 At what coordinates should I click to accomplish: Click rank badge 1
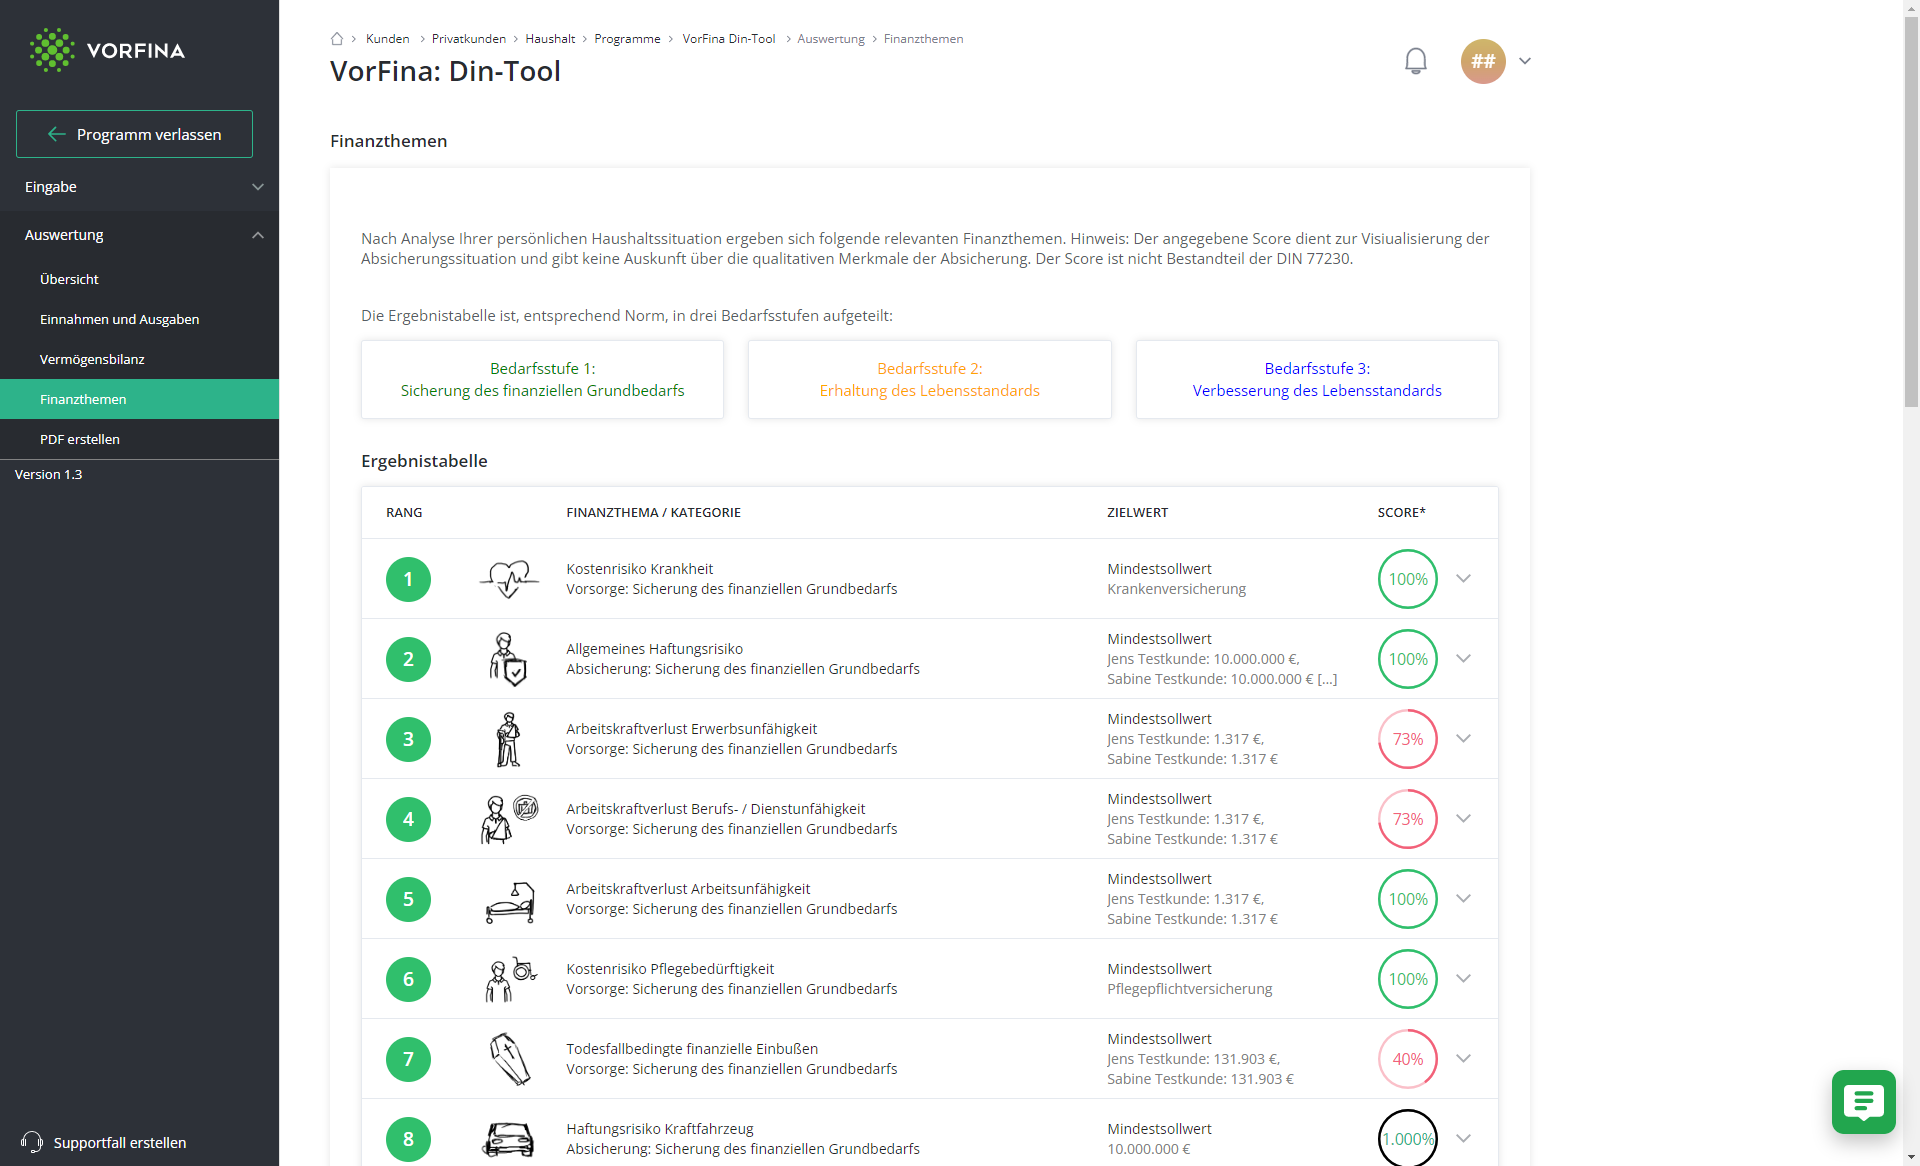click(408, 579)
